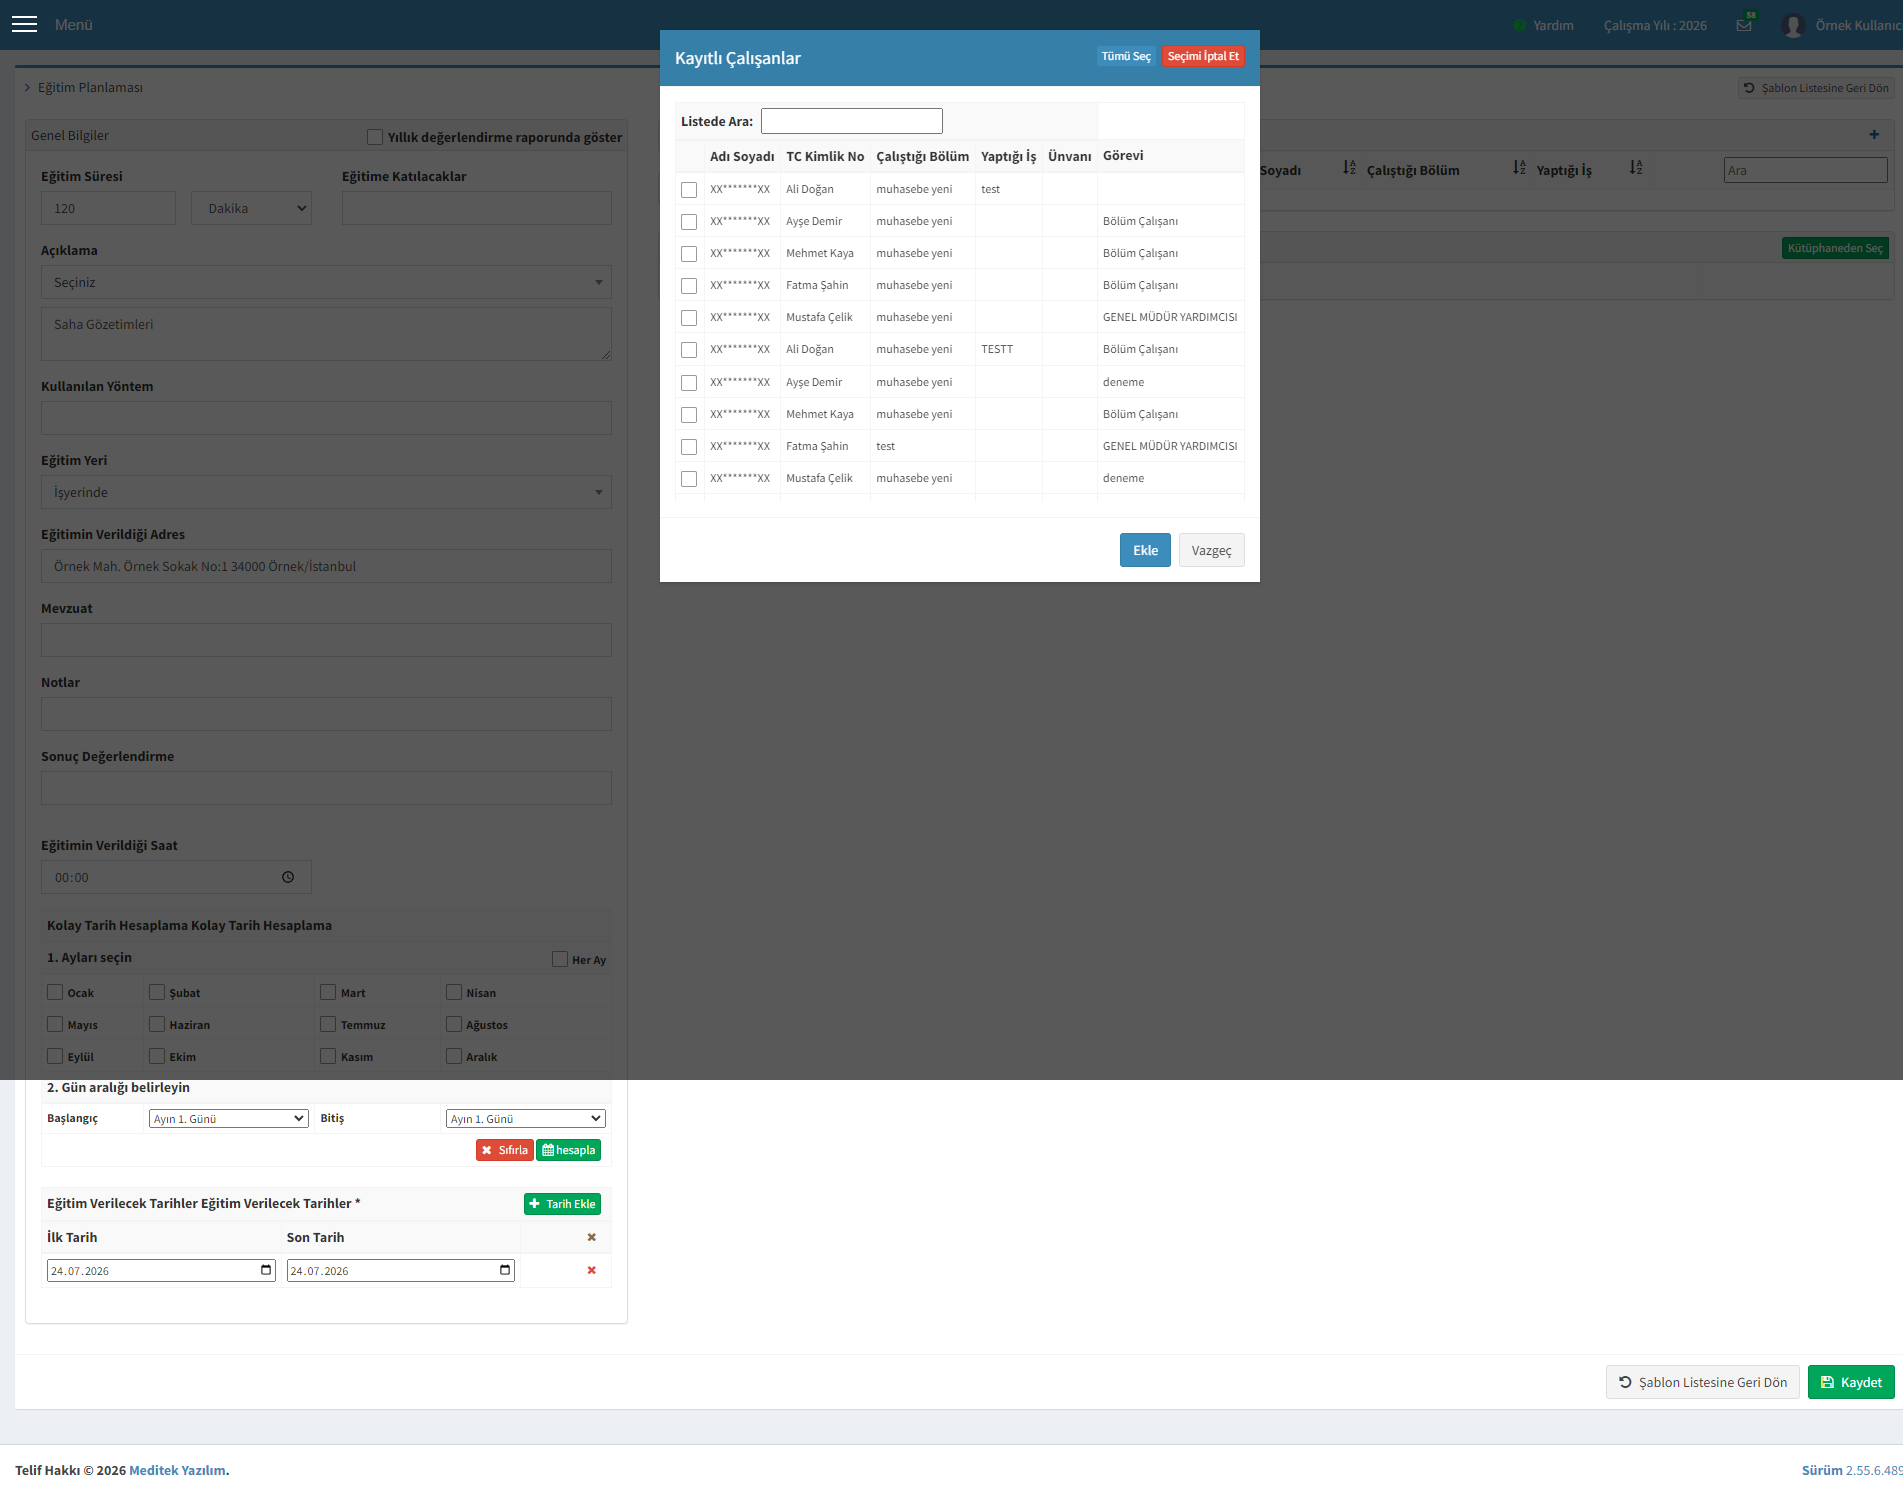Viewport: 1903px width, 1495px height.
Task: Sort by Çalışığı Bölüm column icon
Action: click(1519, 168)
